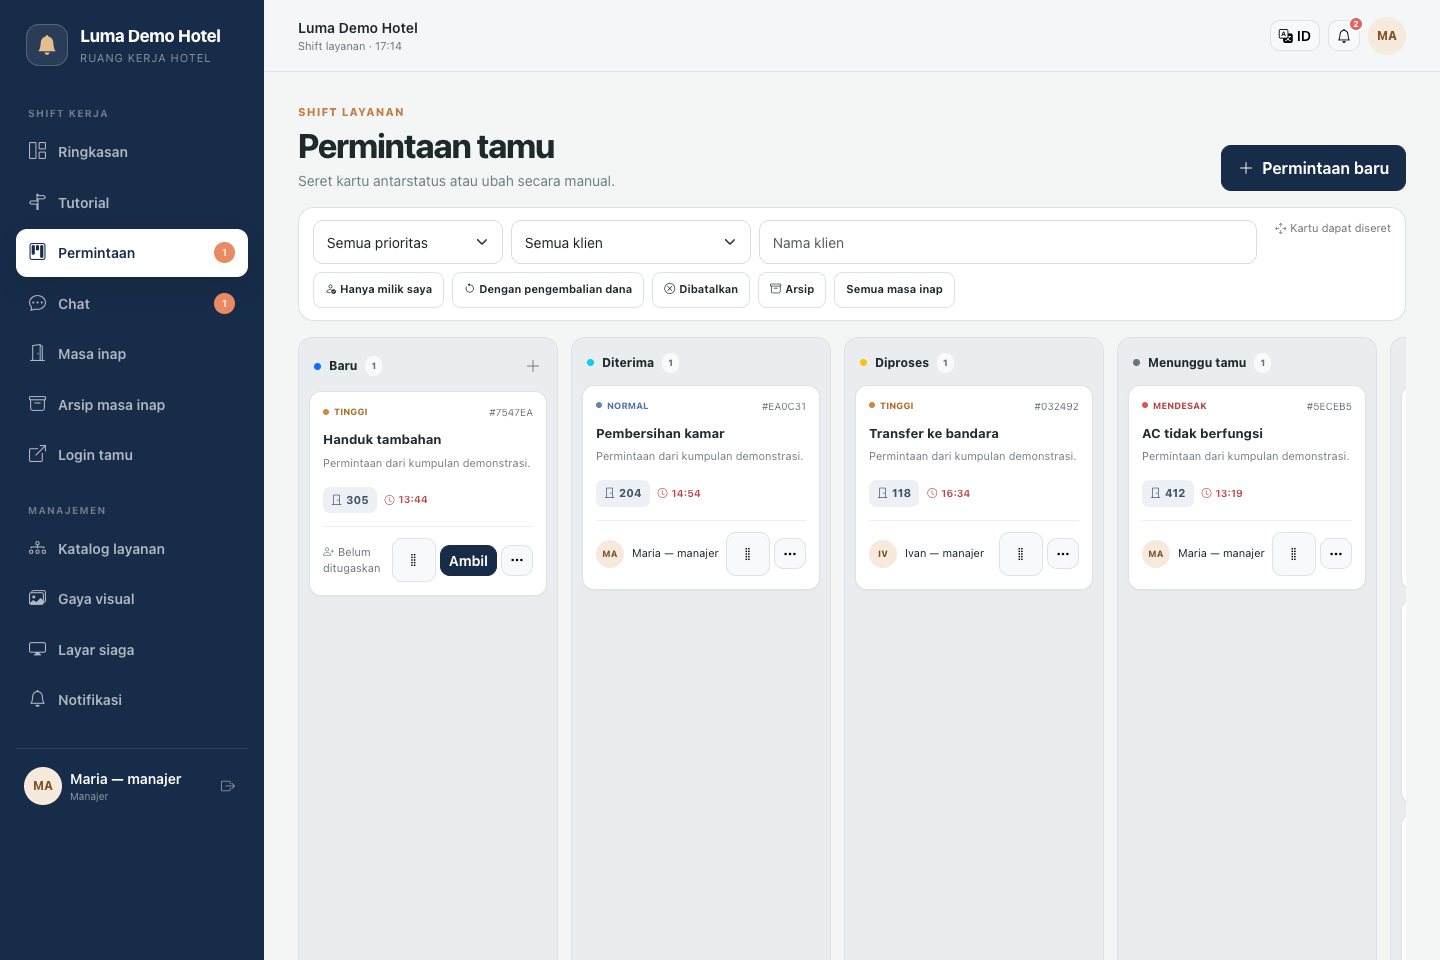Toggle the Arsip filter chip
Screen dimensions: 1440x960
click(792, 290)
